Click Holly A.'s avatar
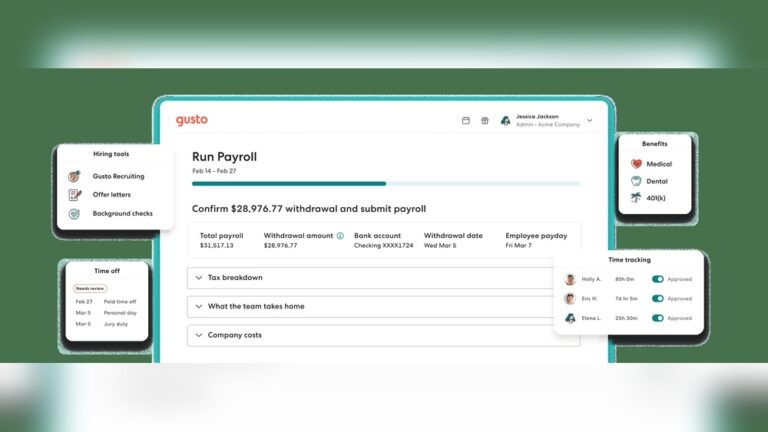The image size is (768, 432). 570,279
